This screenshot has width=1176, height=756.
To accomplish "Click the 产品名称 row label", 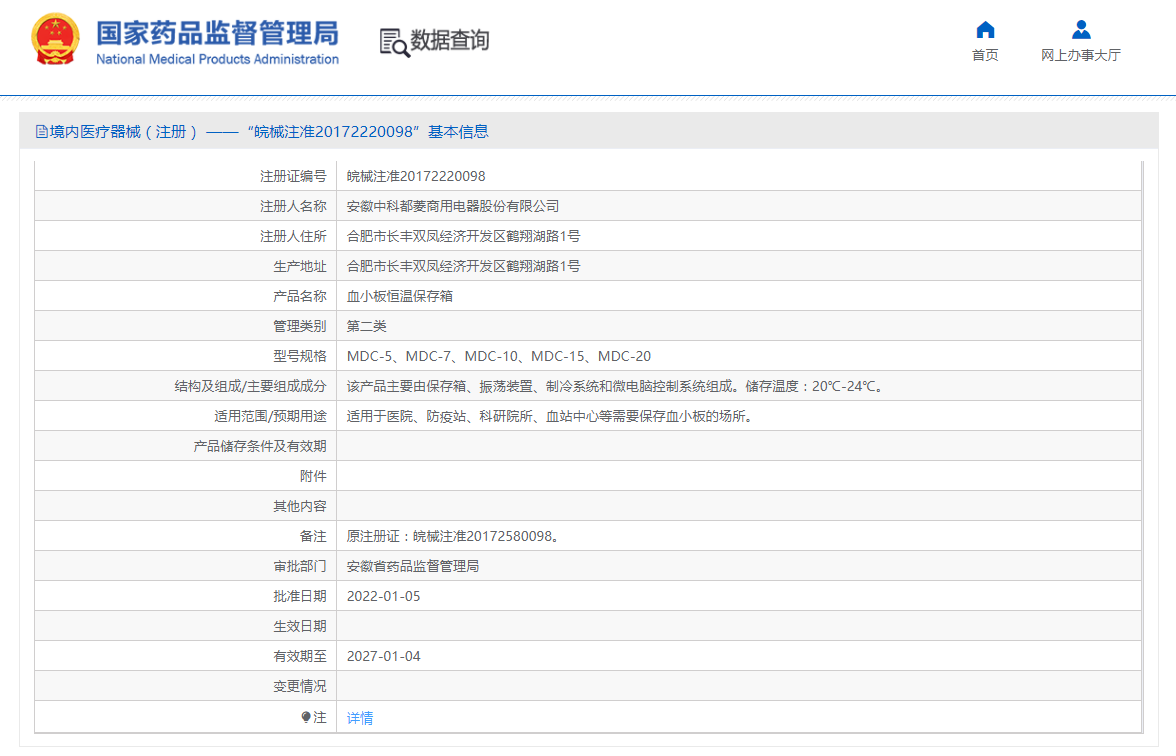I will pyautogui.click(x=300, y=296).
